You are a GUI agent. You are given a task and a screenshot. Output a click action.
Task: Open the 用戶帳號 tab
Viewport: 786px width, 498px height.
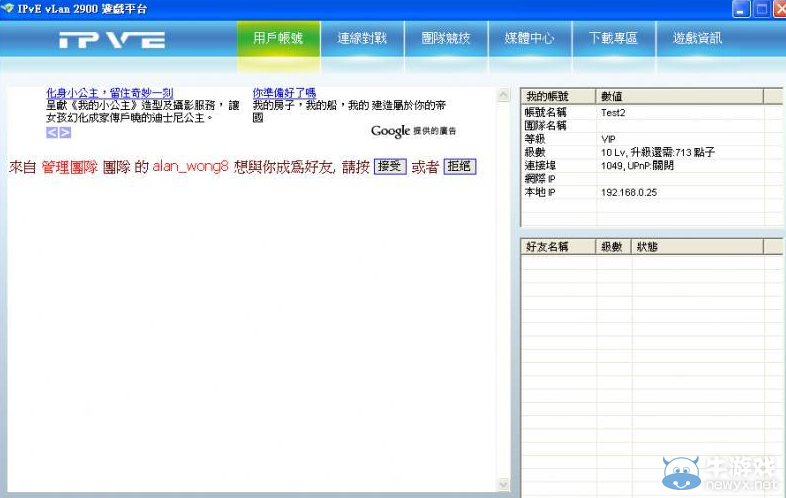pyautogui.click(x=278, y=39)
